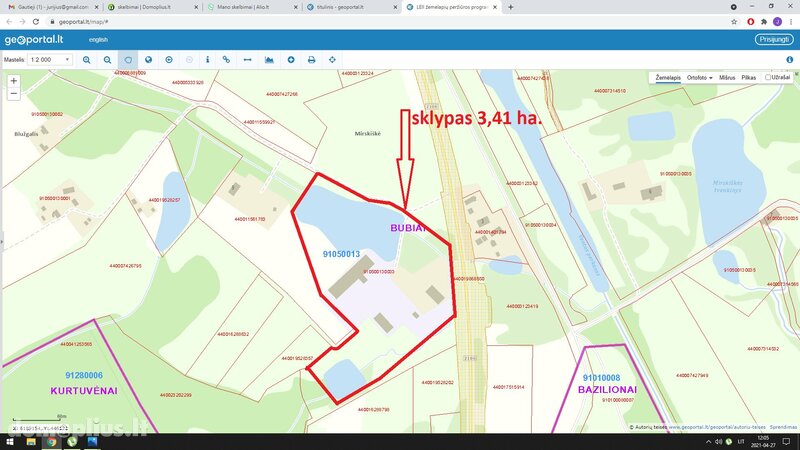This screenshot has width=800, height=450.
Task: Click the geoportal.lt logo
Action: pos(34,39)
